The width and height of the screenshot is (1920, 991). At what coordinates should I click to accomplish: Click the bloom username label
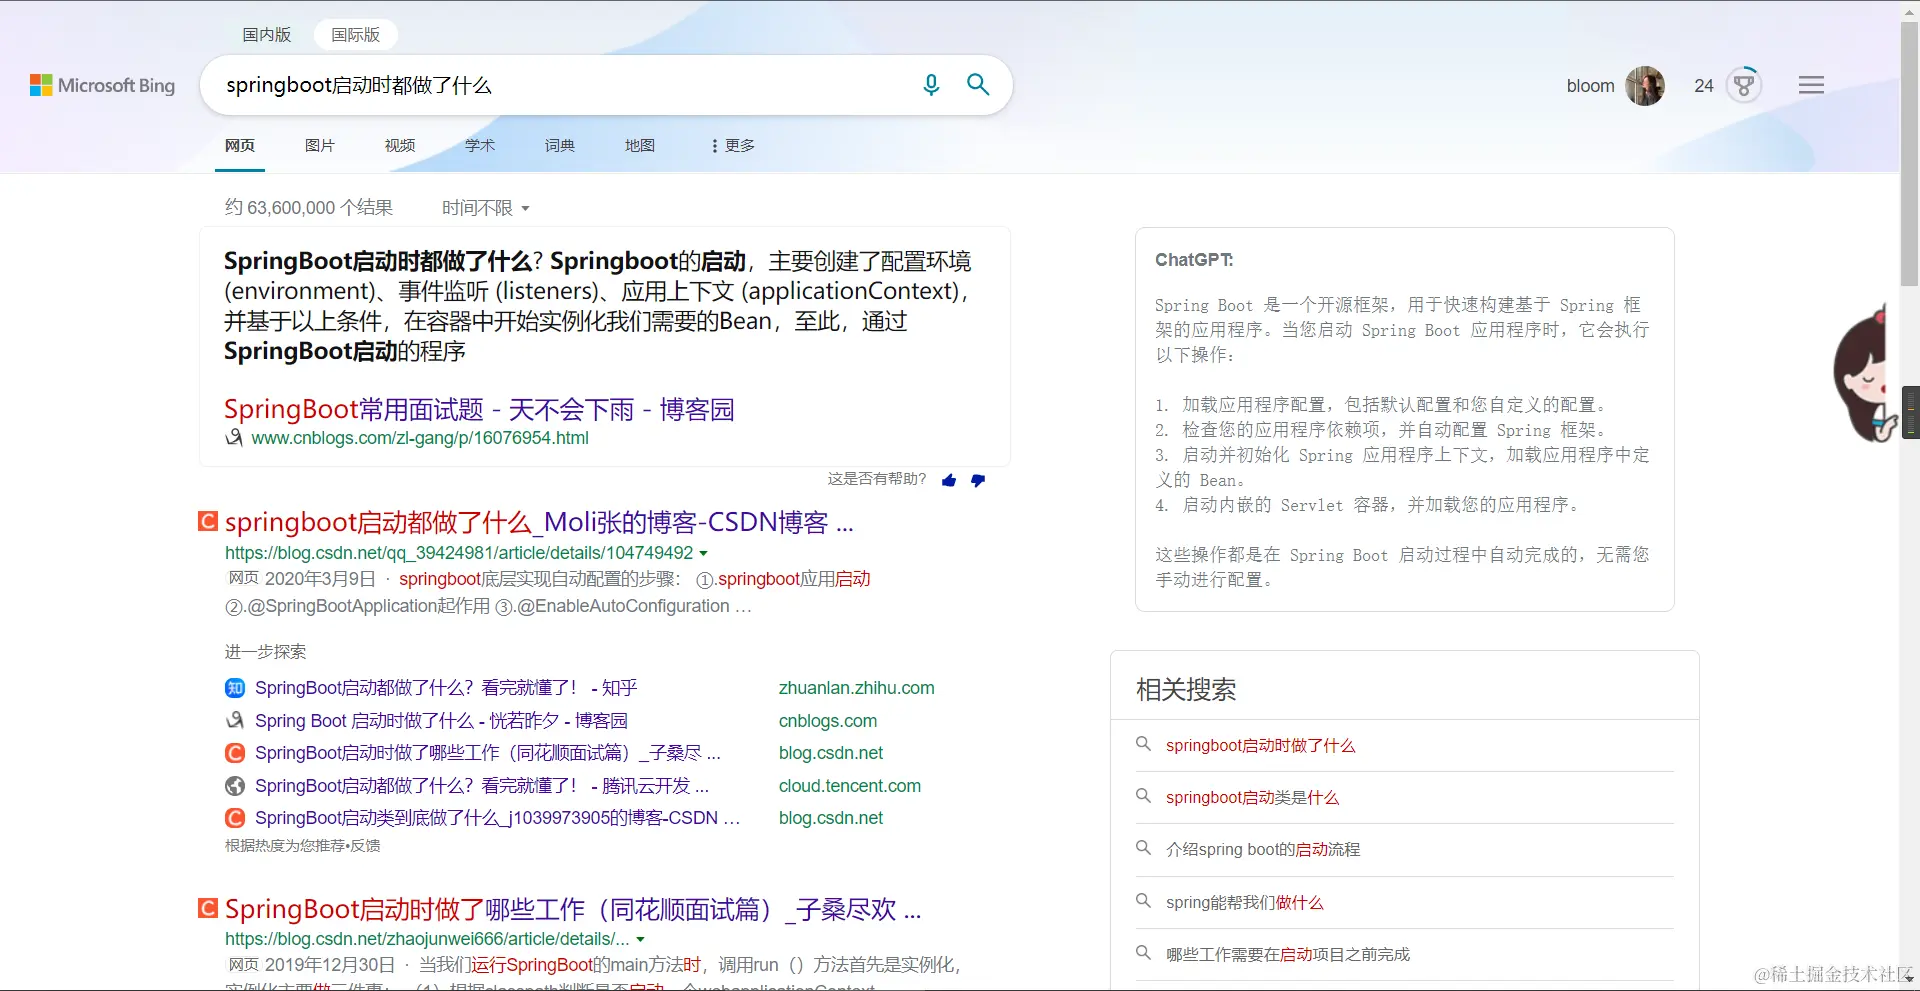pos(1590,86)
